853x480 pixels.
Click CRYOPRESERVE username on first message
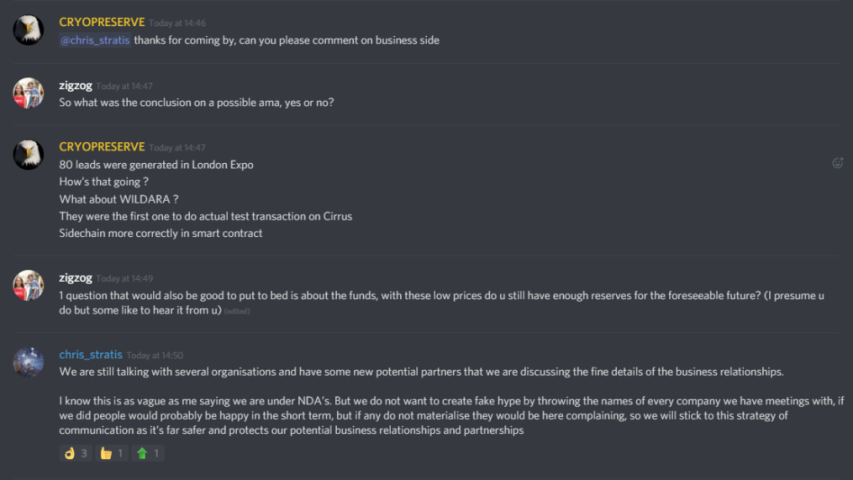coord(102,22)
